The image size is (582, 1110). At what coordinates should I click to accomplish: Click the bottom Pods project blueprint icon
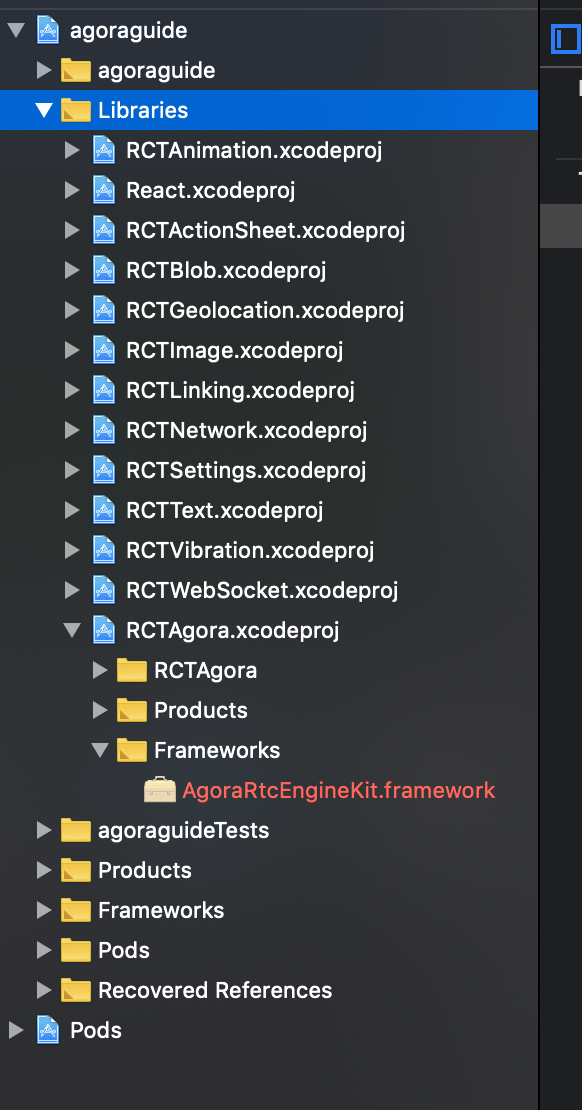pos(47,1029)
